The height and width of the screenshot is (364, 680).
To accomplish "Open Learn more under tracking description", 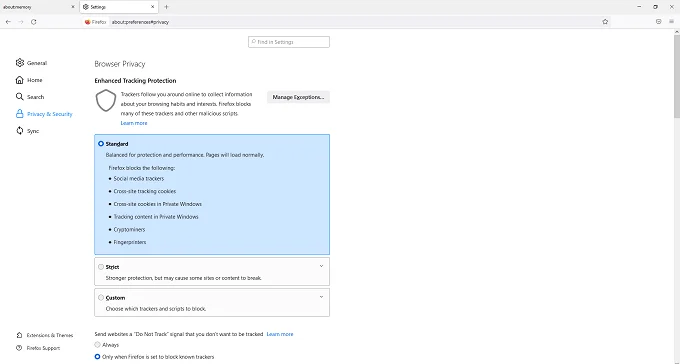I will pyautogui.click(x=134, y=123).
